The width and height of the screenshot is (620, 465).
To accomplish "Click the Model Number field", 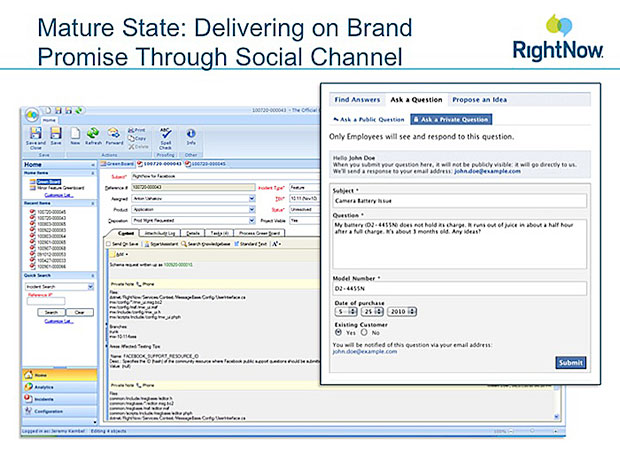I will pos(459,289).
